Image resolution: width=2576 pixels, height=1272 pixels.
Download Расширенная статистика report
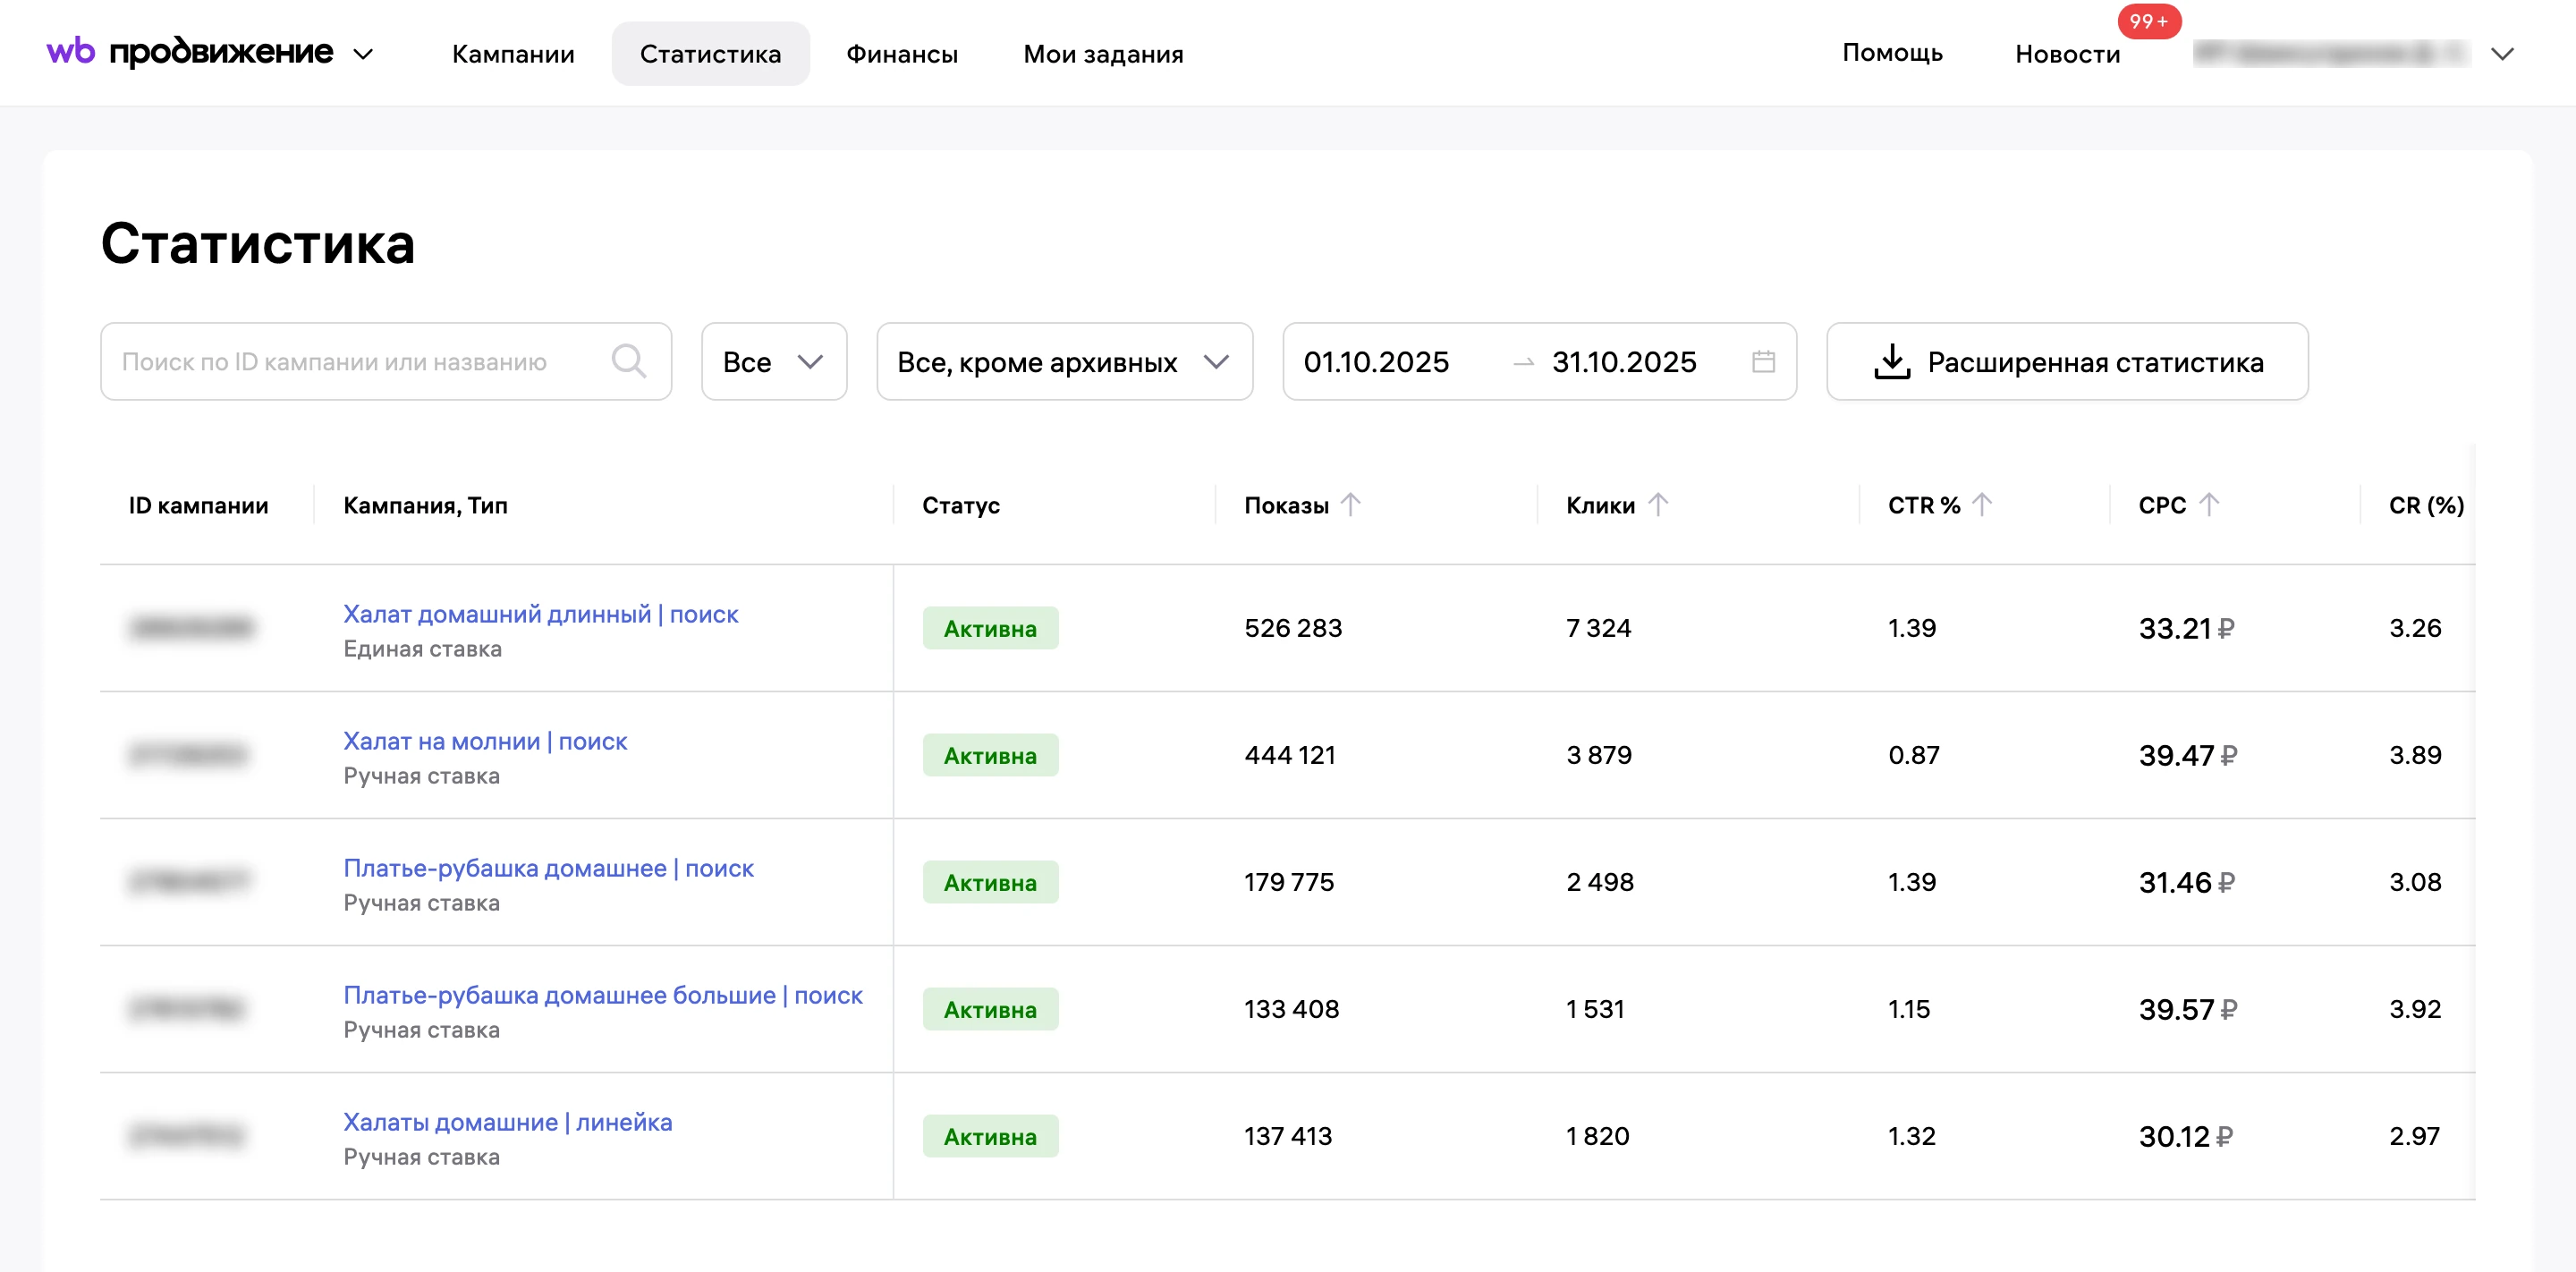tap(2067, 361)
